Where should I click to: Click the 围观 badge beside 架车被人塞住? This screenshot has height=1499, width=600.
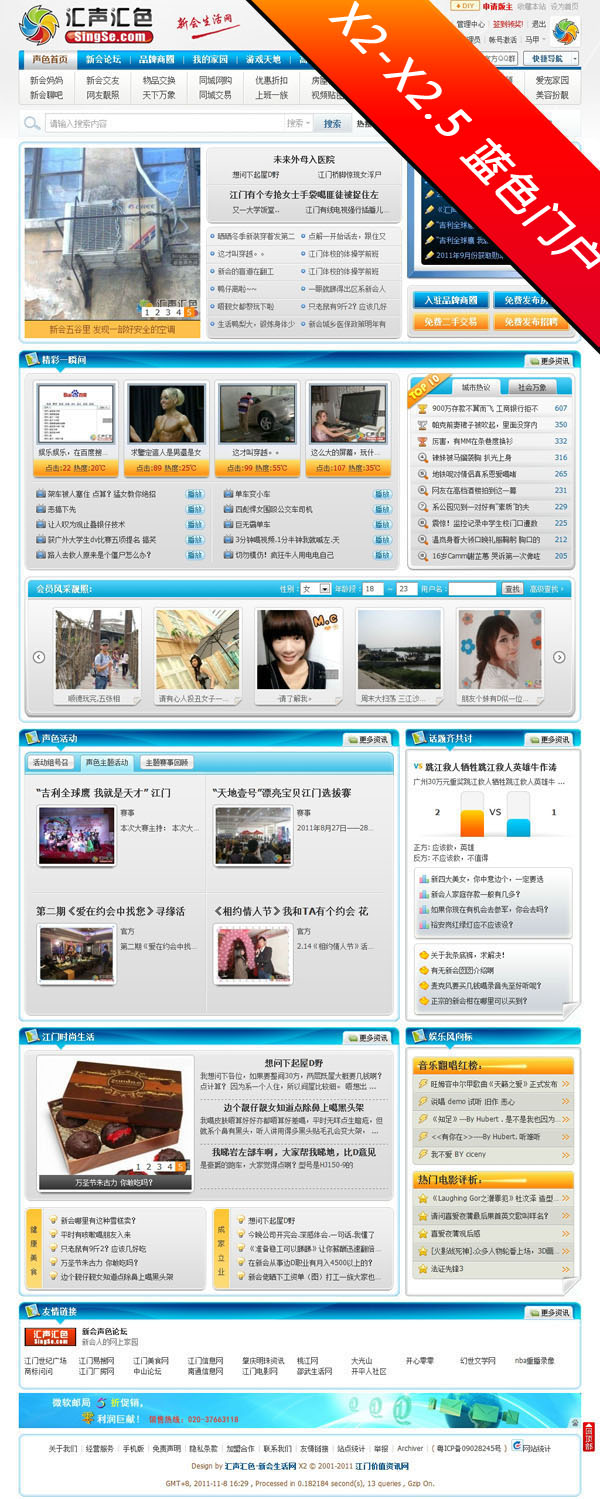click(195, 494)
